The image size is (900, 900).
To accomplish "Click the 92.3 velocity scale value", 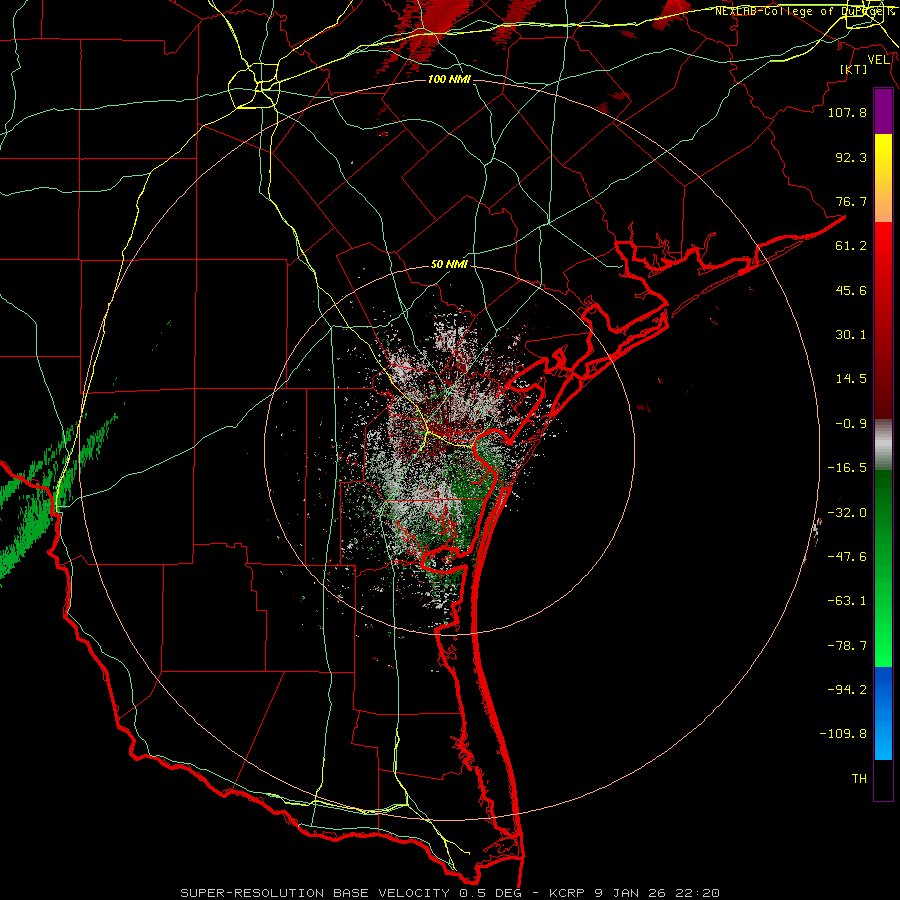I will click(851, 157).
